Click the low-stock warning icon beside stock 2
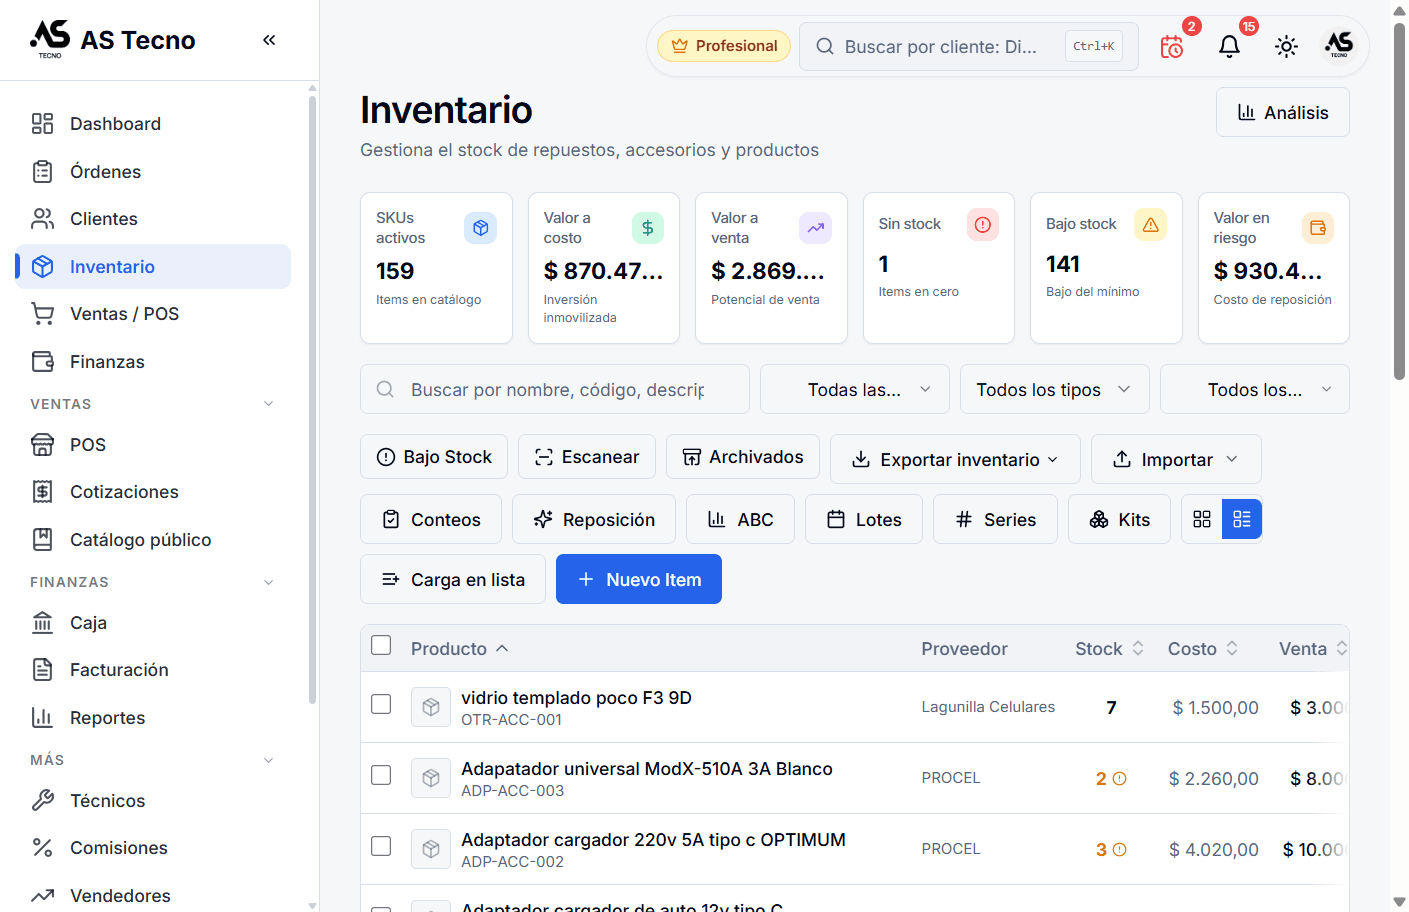 [x=1120, y=779]
